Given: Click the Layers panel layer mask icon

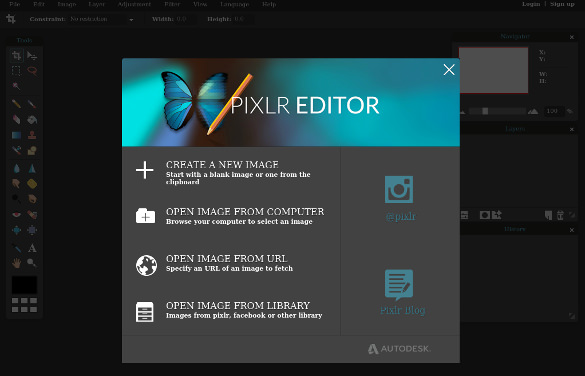Looking at the screenshot, I should tap(485, 215).
